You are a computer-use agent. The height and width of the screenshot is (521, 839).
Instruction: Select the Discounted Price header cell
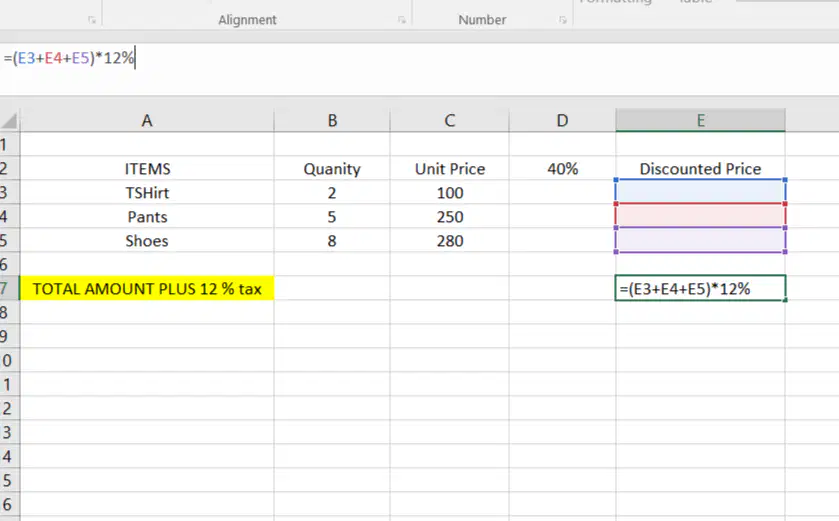coord(700,168)
